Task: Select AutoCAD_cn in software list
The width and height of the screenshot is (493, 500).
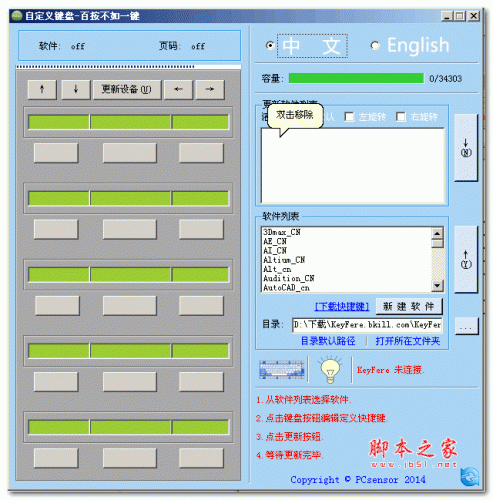Action: point(286,288)
